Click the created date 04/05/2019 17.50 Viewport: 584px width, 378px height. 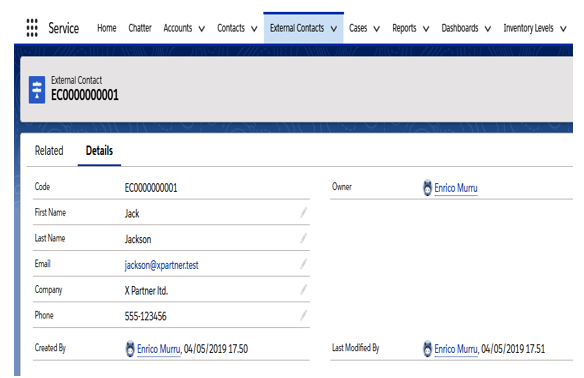click(216, 349)
